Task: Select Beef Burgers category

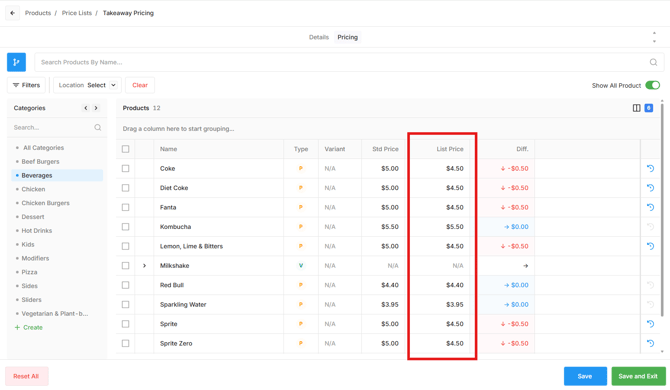Action: [x=41, y=161]
